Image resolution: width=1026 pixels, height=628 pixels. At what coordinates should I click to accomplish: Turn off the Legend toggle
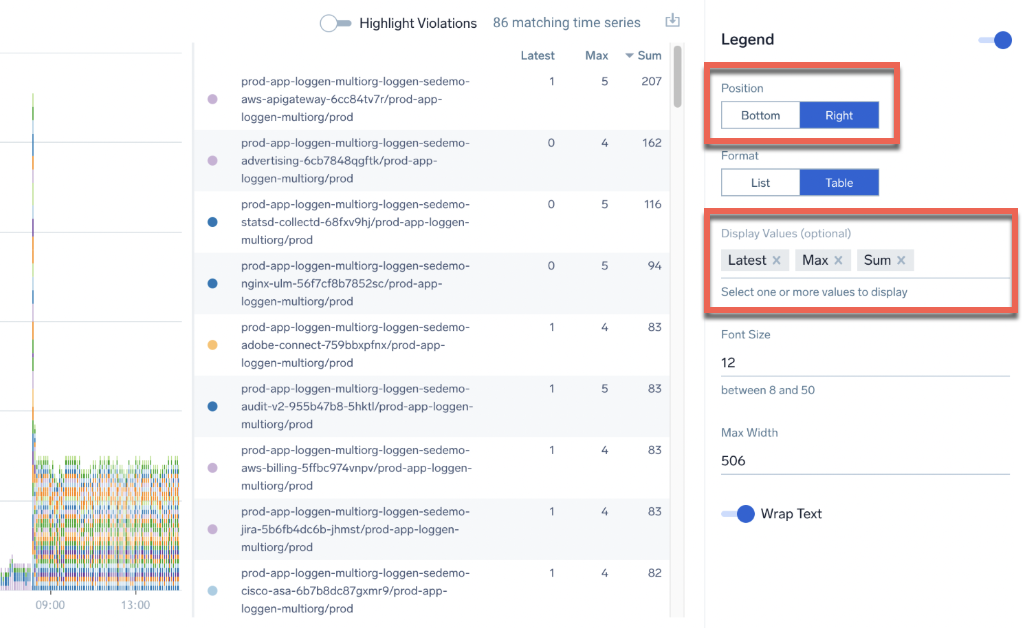pyautogui.click(x=995, y=40)
